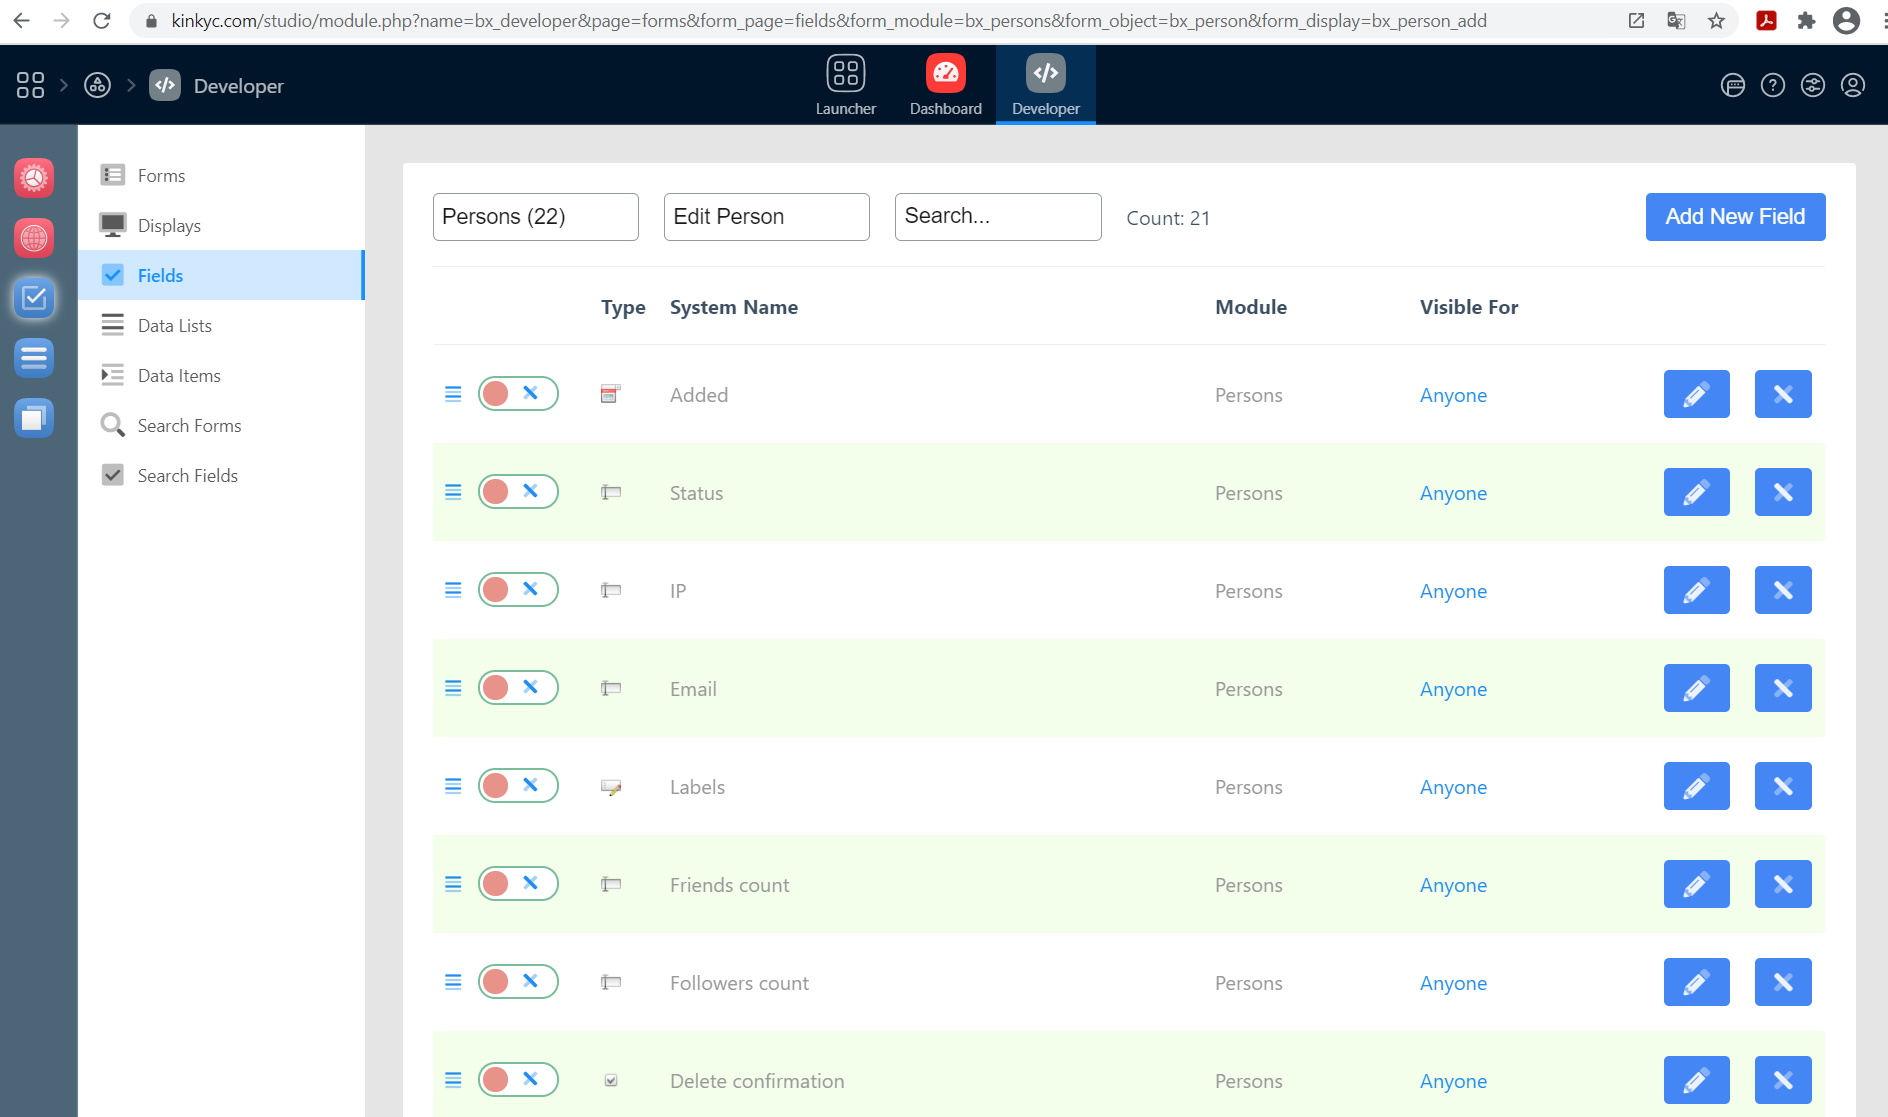Open the Edit Person form dropdown

(766, 217)
